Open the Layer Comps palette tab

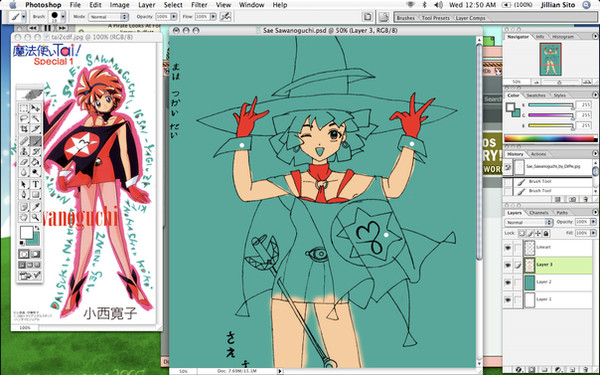470,18
